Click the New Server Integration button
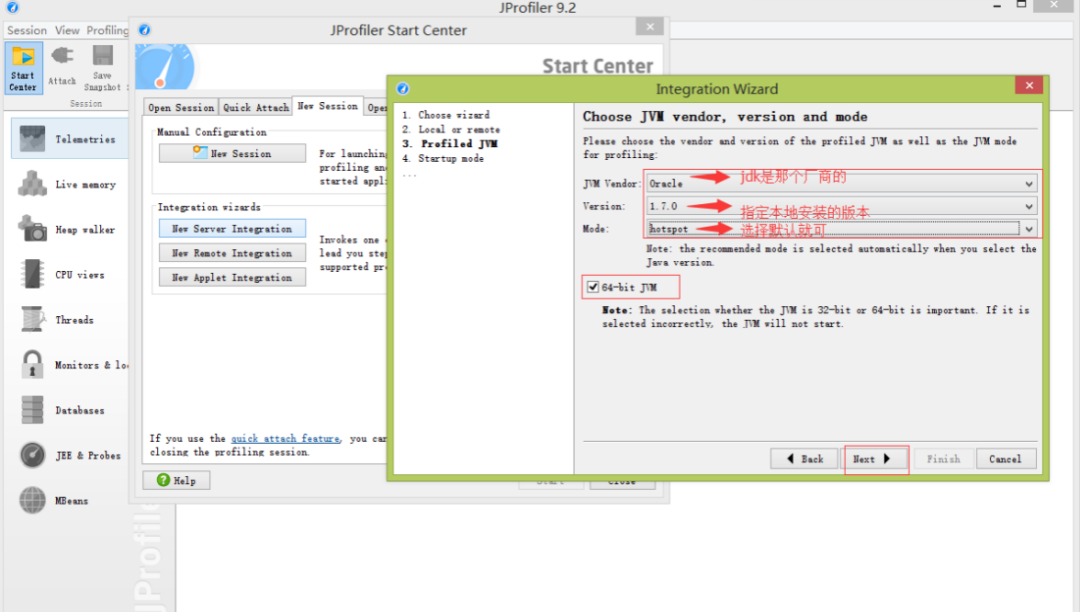 [232, 229]
